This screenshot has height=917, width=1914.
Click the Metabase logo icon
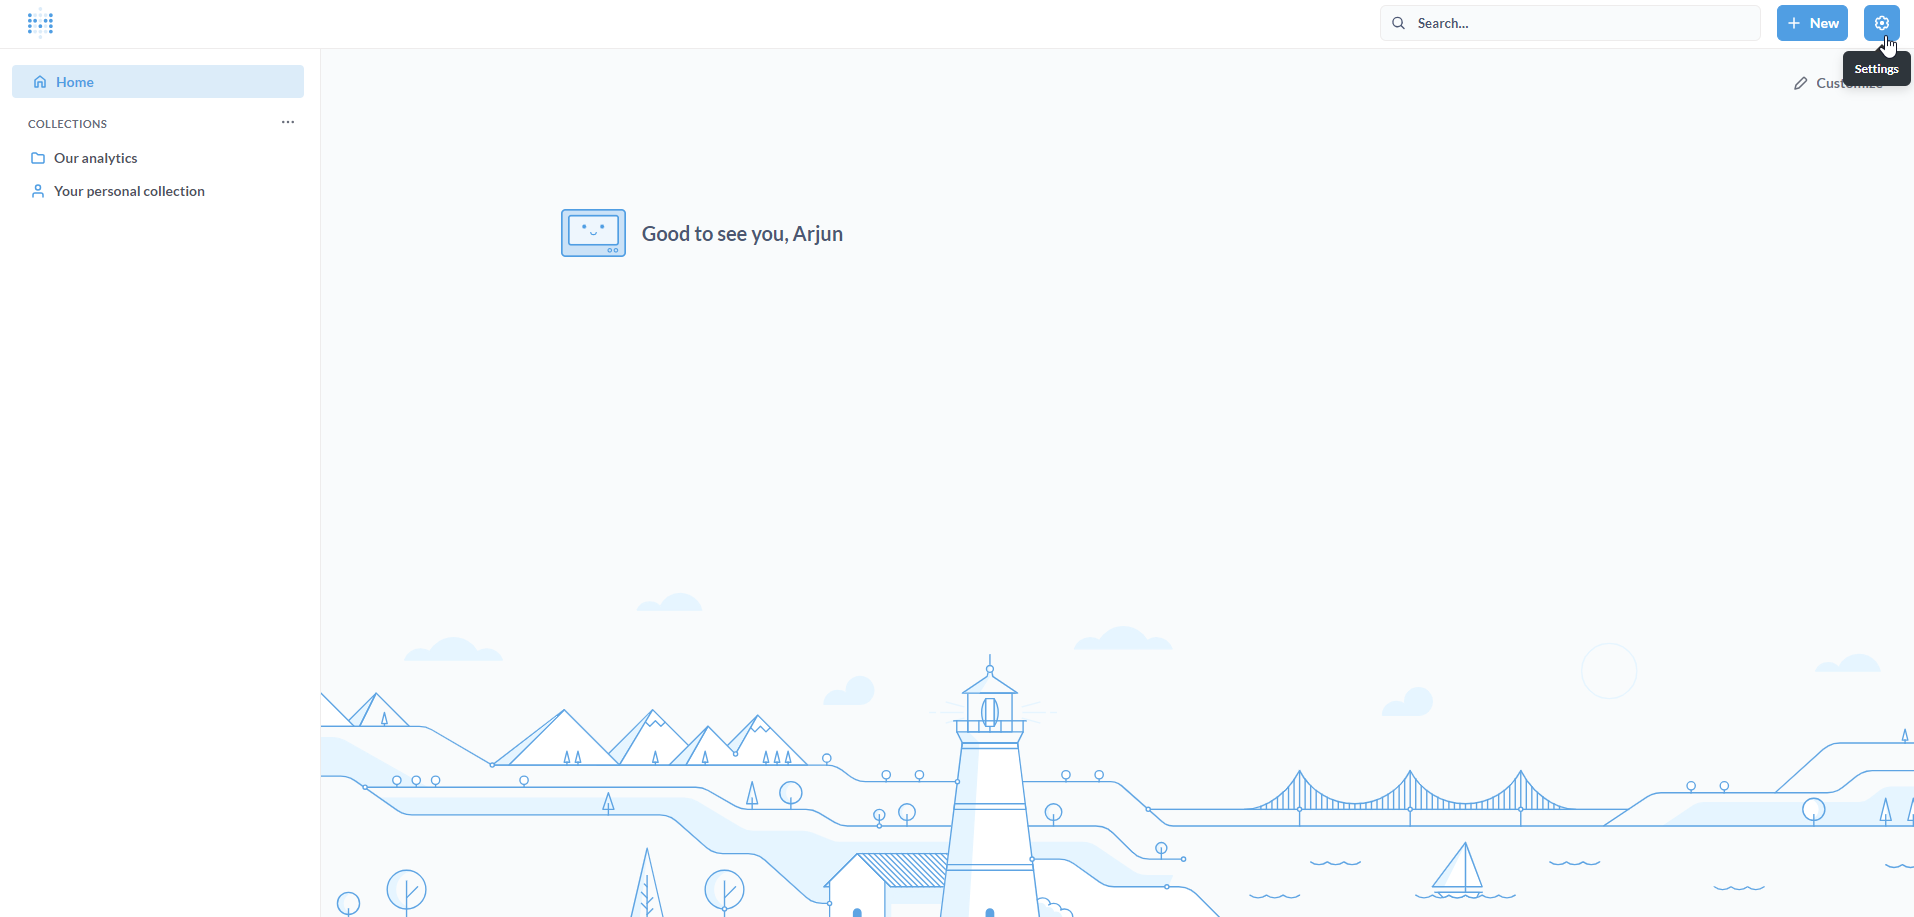(x=40, y=23)
